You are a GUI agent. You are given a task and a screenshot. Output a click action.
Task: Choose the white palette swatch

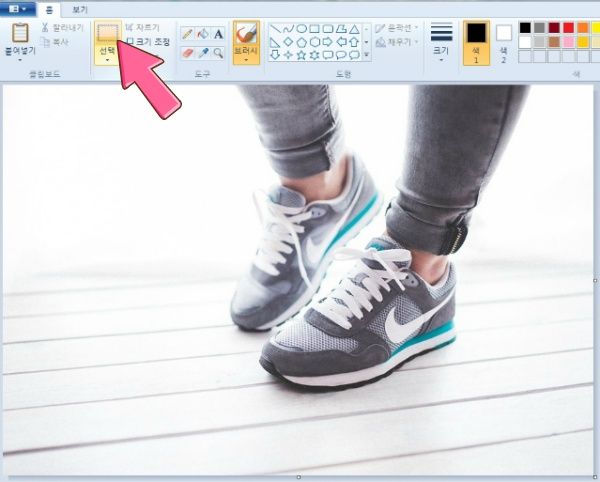pyautogui.click(x=525, y=42)
